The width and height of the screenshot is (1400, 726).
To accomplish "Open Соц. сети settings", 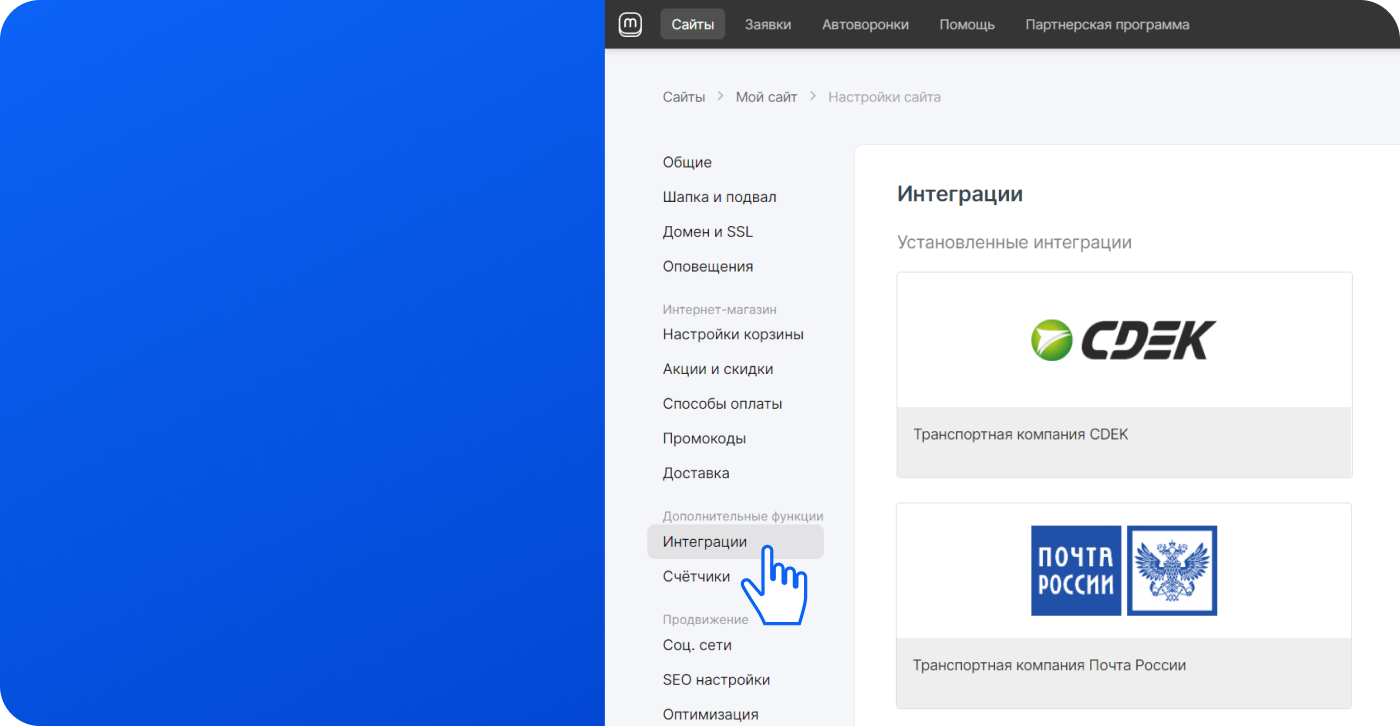I will [697, 645].
